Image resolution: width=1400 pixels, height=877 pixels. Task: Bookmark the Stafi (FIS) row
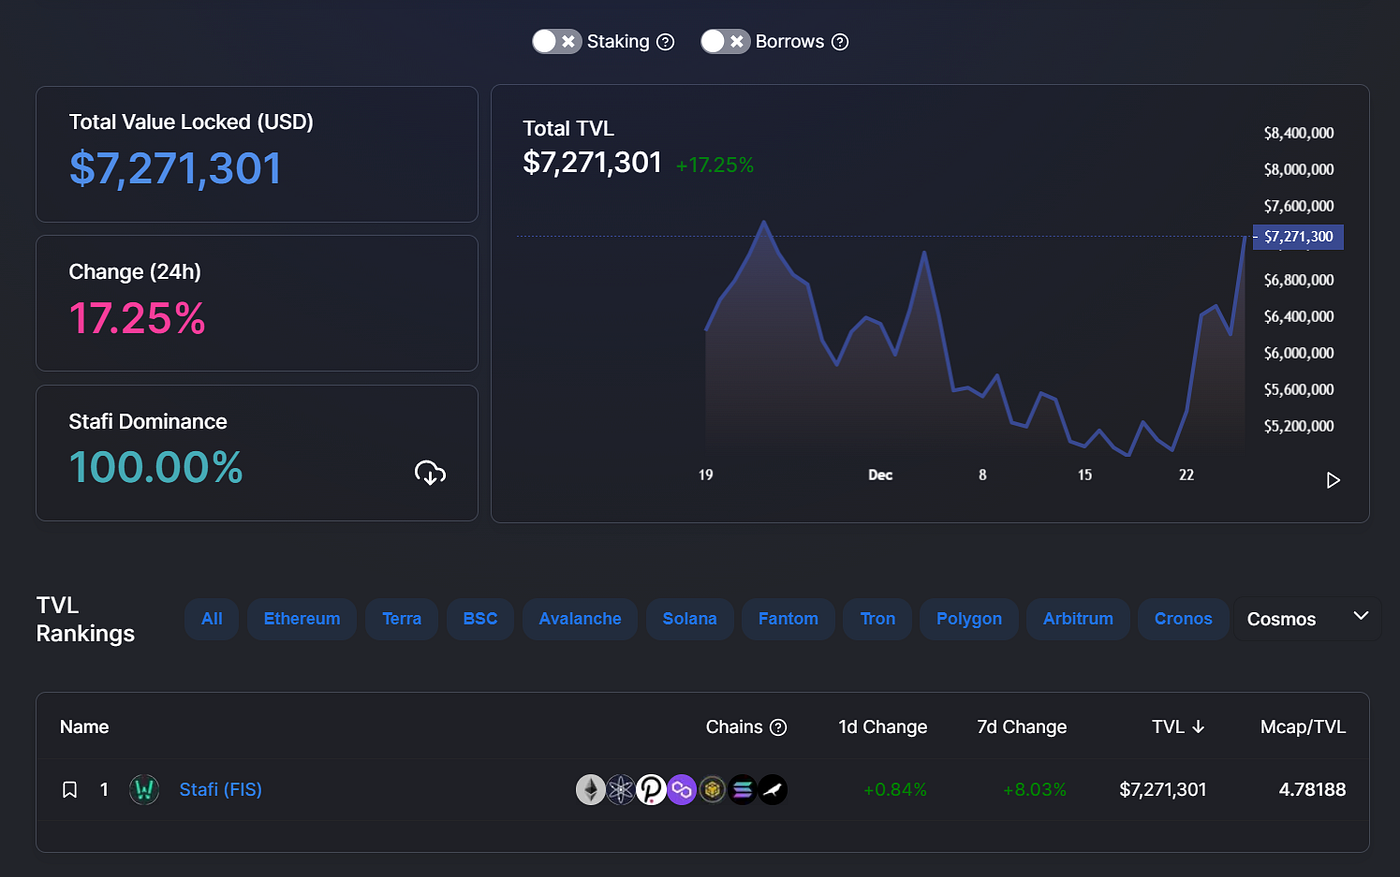70,790
